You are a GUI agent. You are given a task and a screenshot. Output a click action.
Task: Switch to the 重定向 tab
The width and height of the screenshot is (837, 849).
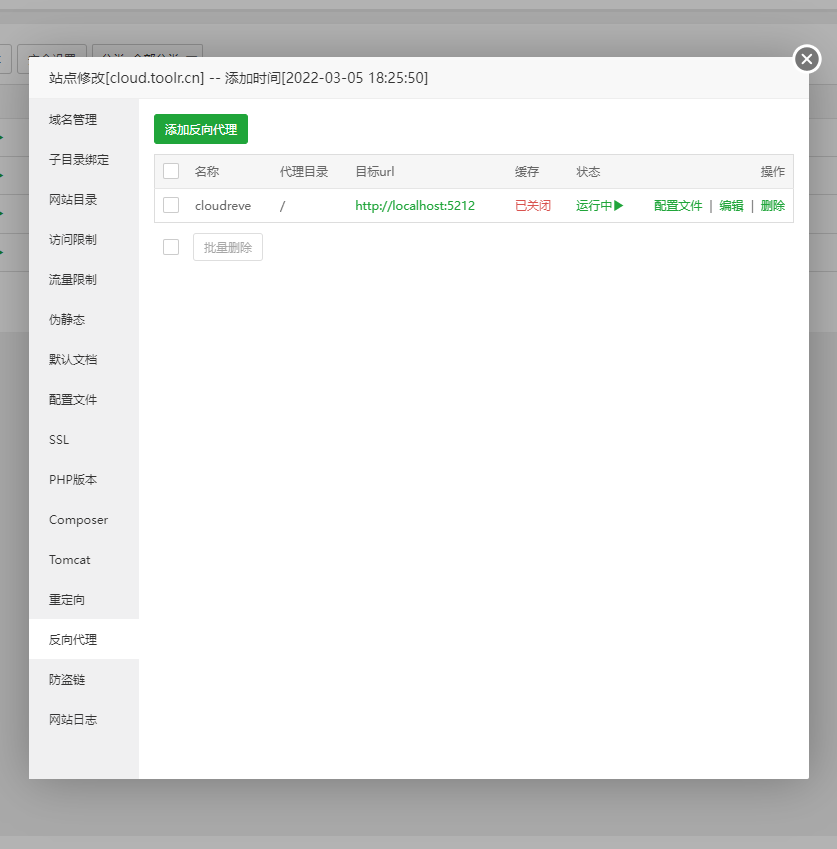[x=84, y=600]
